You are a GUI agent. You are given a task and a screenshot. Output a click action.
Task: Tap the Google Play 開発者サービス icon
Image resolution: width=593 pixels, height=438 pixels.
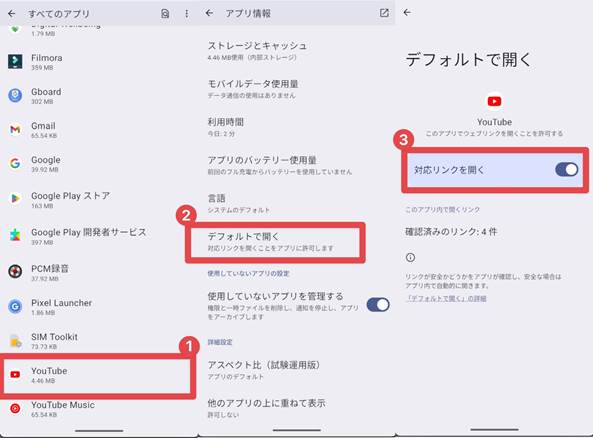pos(15,235)
